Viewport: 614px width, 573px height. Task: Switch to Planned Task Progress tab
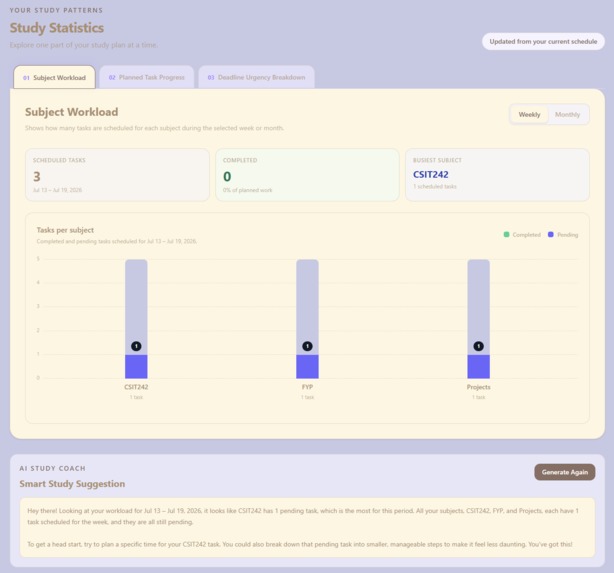pos(147,77)
